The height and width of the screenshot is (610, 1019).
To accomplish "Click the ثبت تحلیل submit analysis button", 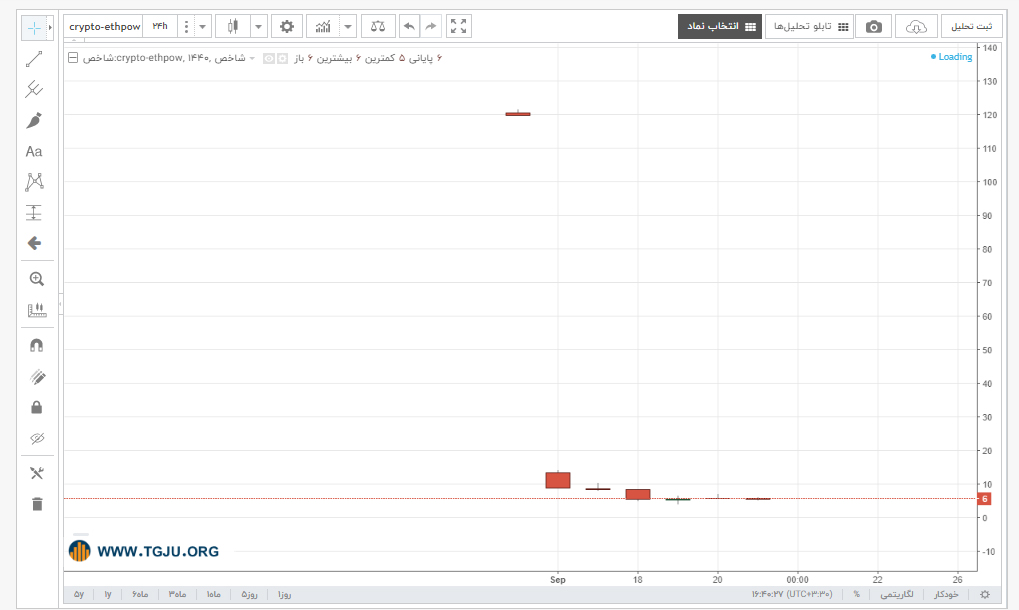I will coord(972,27).
